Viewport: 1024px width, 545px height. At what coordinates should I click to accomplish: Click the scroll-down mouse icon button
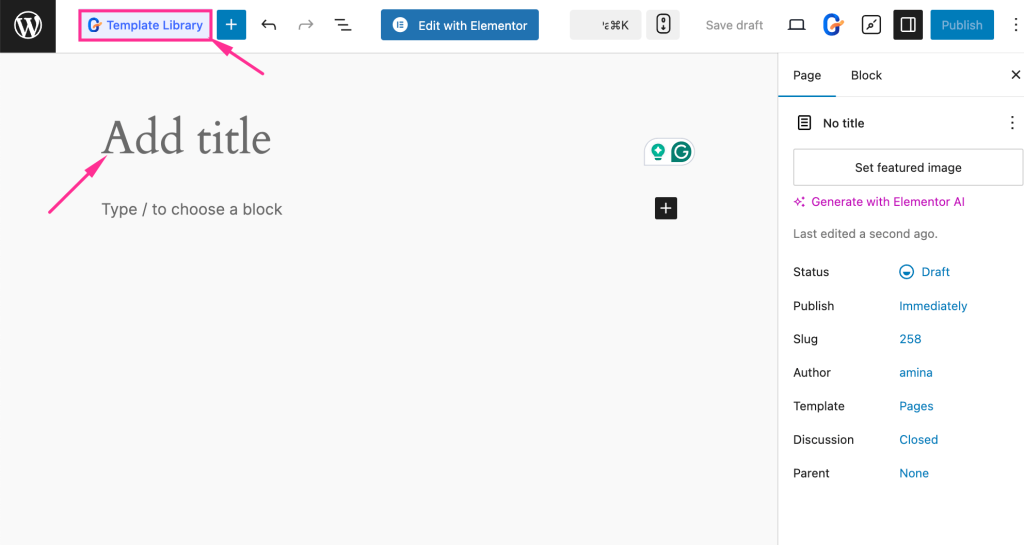(663, 25)
